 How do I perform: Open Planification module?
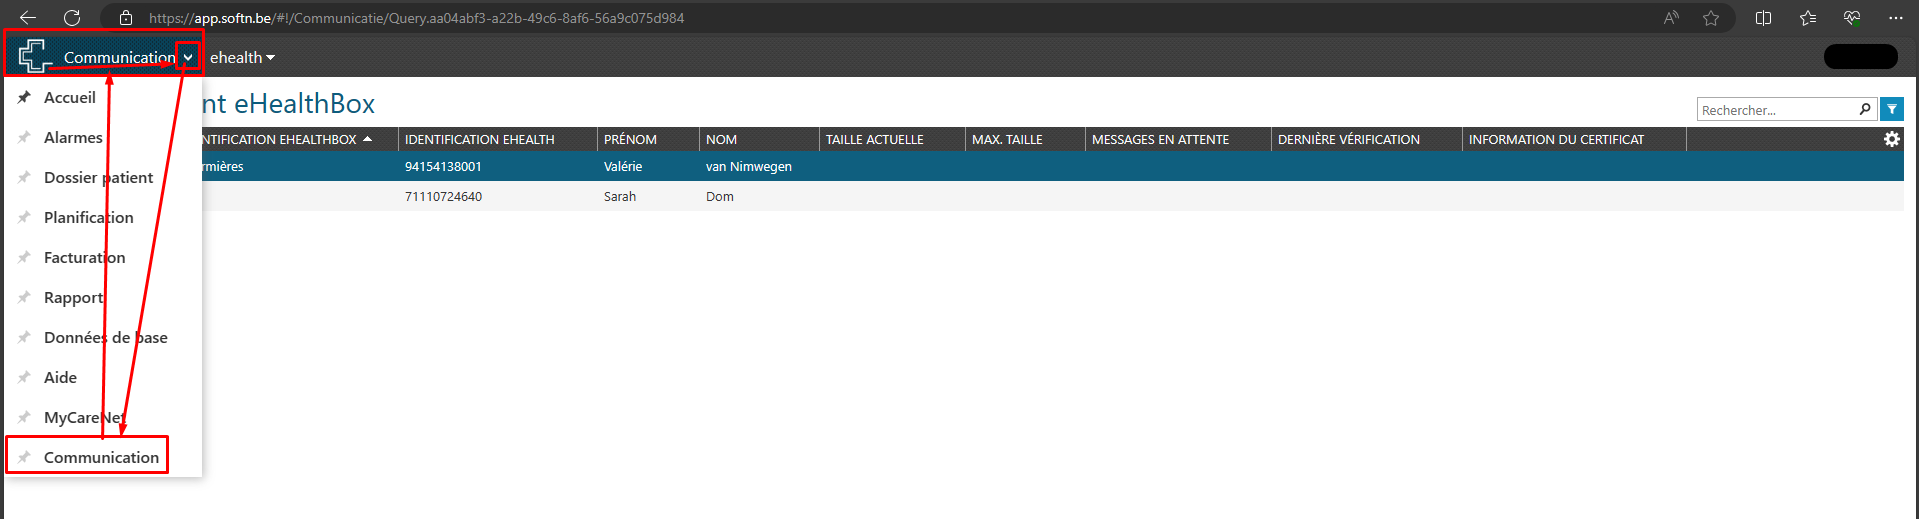pyautogui.click(x=88, y=217)
